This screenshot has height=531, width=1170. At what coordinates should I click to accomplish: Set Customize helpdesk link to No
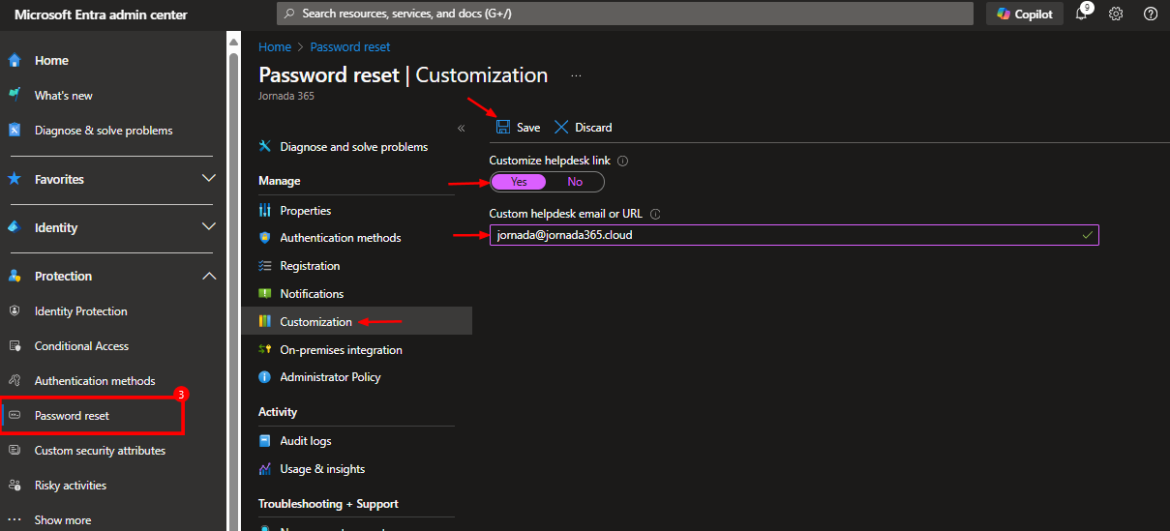(575, 182)
